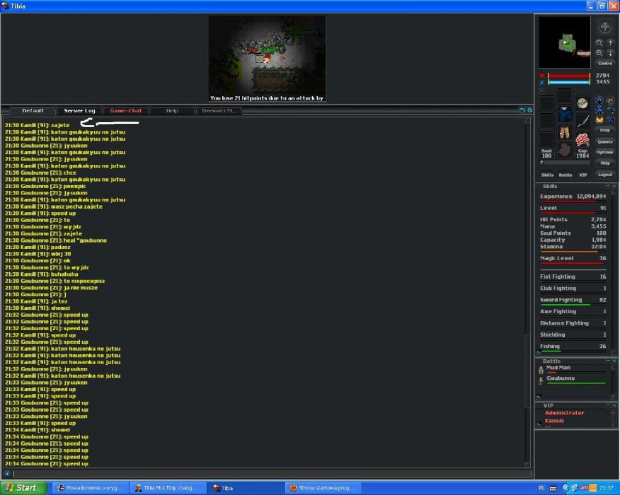The image size is (620, 495).
Task: Click the Sword Fighting skill progress bar
Action: tap(573, 305)
